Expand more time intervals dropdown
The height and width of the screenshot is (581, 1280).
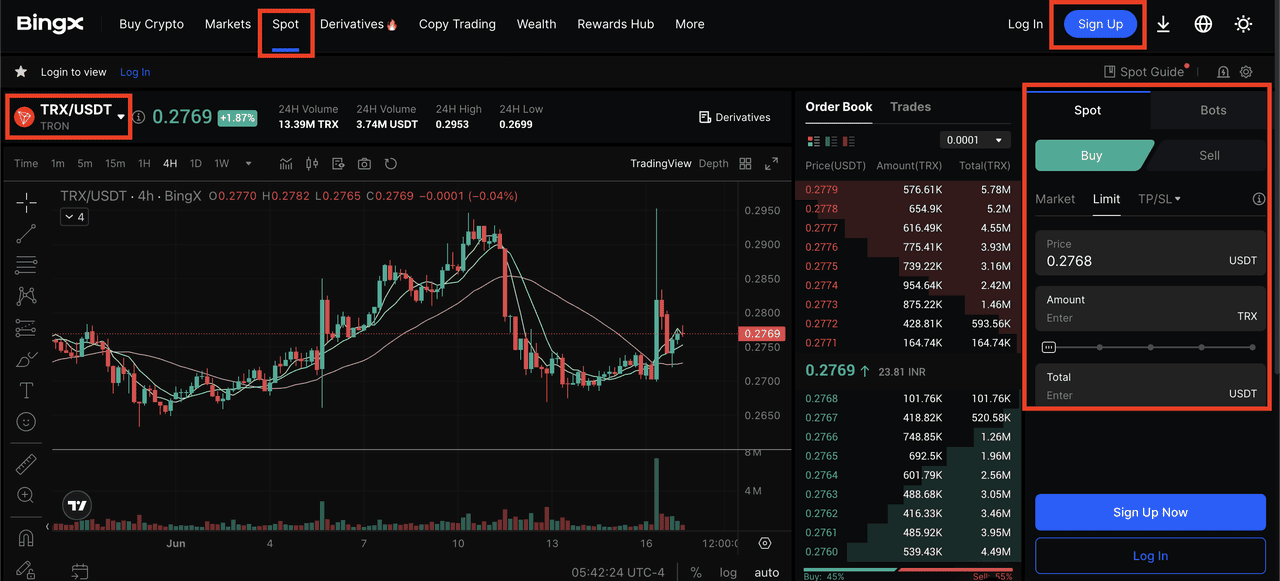point(248,163)
